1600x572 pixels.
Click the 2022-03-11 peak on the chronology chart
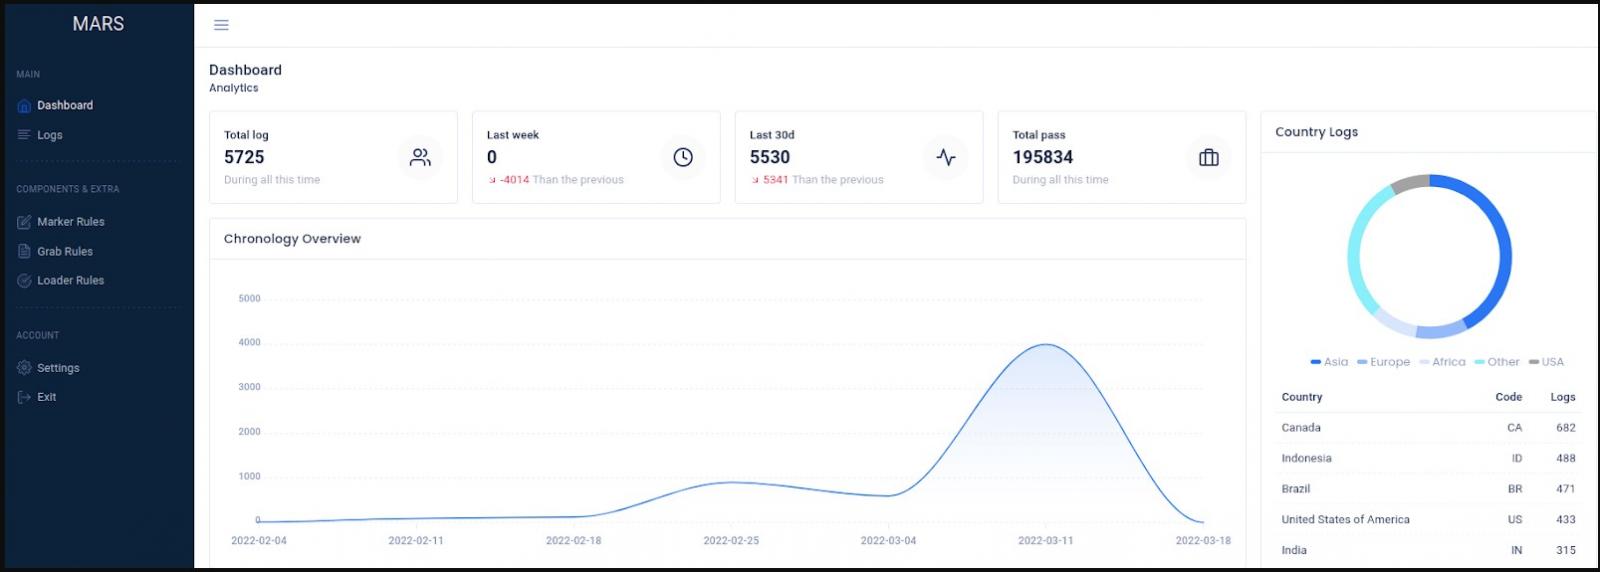tap(1046, 344)
